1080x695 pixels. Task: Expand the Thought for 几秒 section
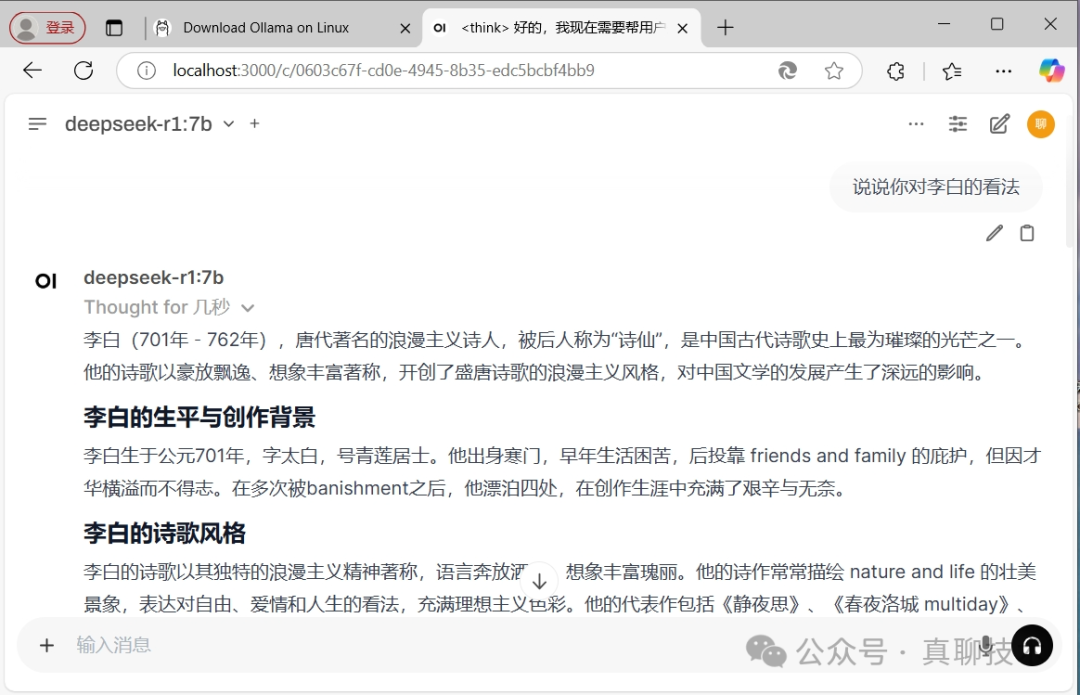tap(169, 307)
